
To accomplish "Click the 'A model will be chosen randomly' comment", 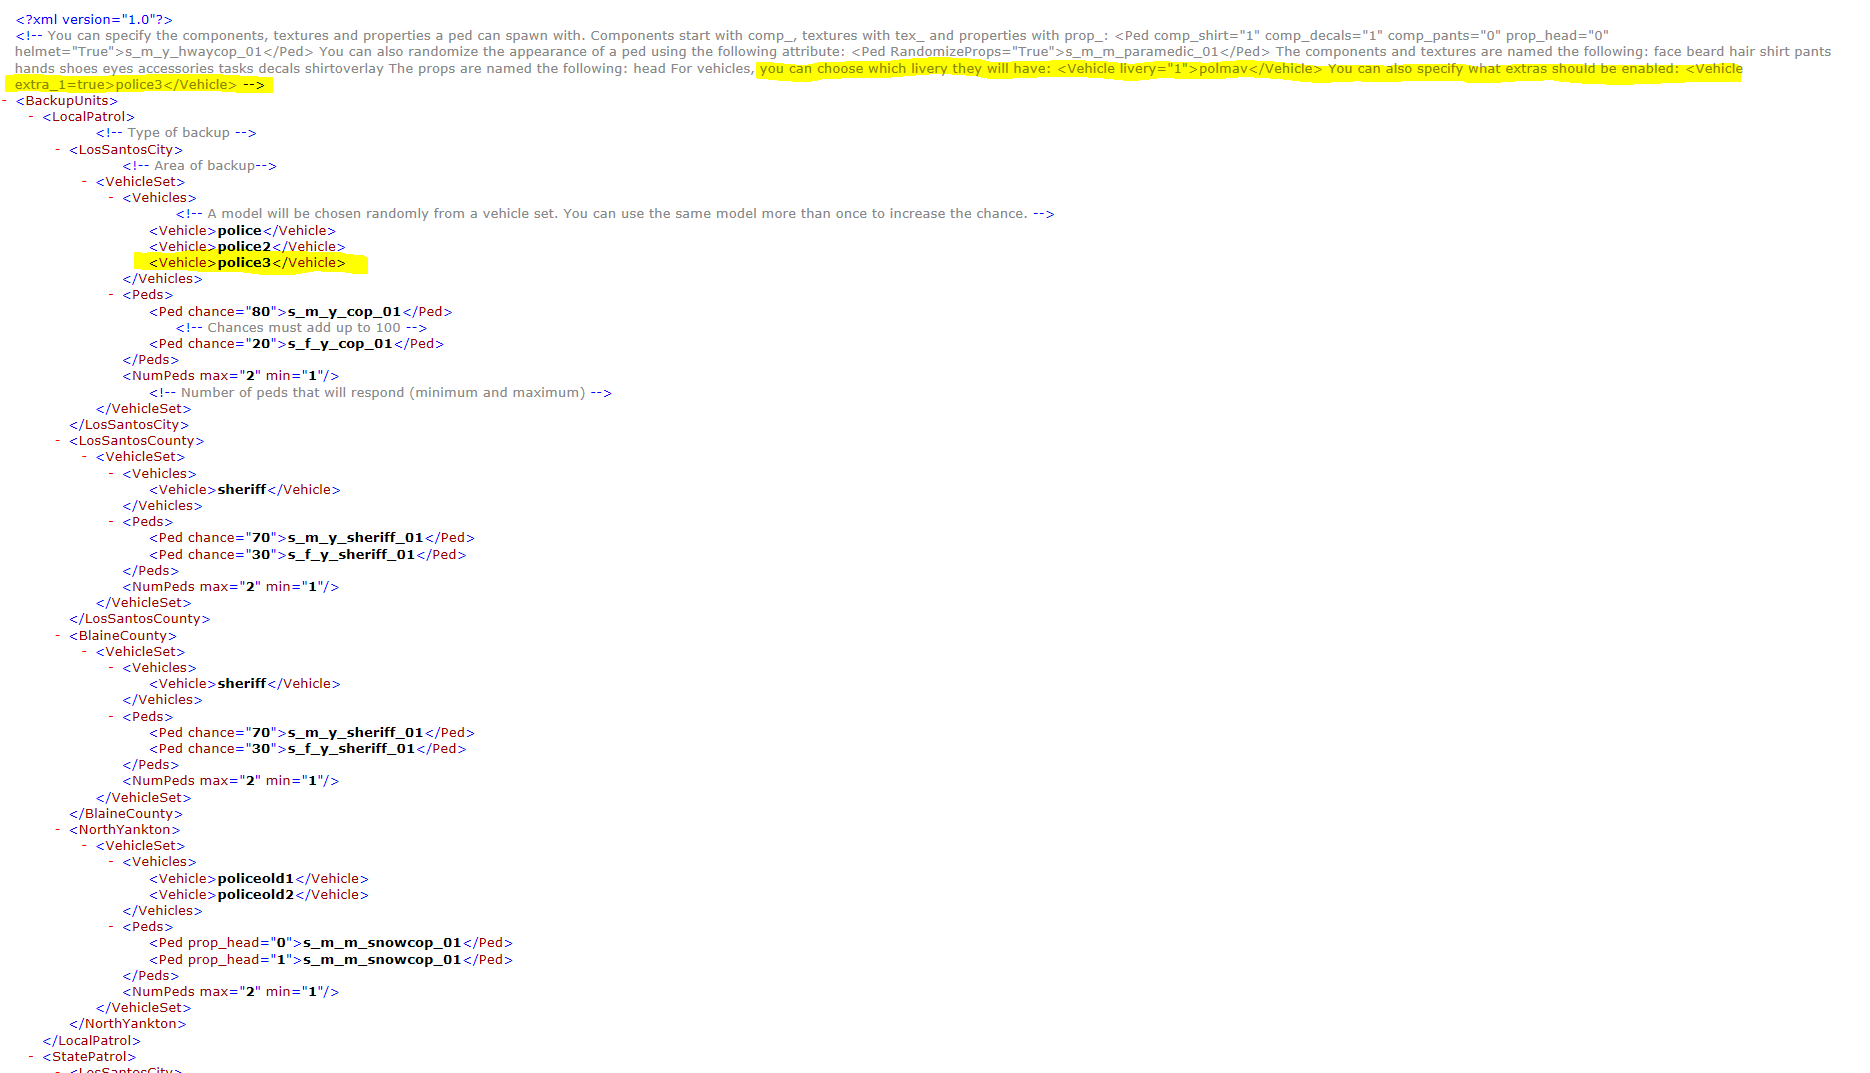I will [615, 214].
